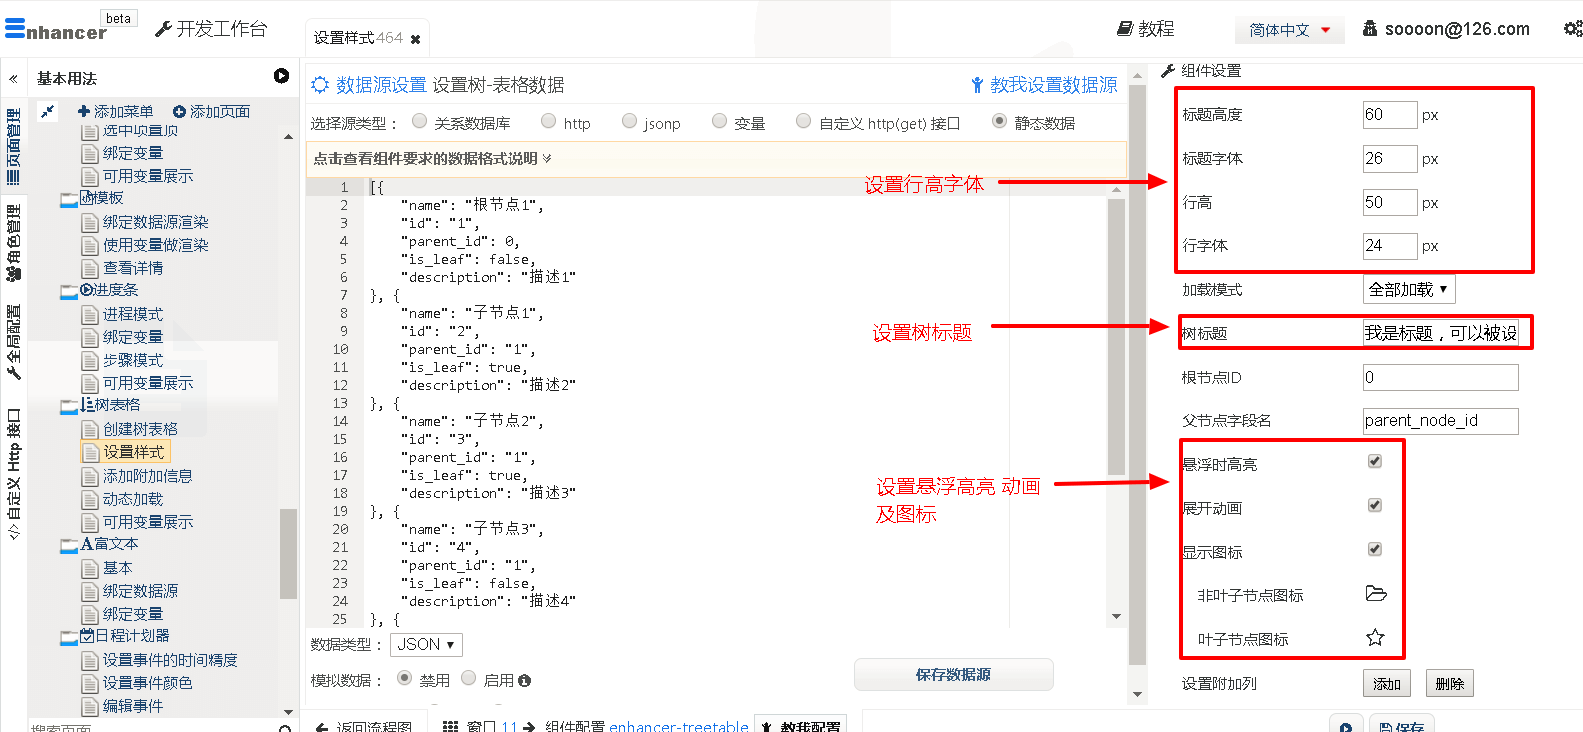
Task: Select the 自定义 http(get) 接口 source type
Action: (803, 121)
